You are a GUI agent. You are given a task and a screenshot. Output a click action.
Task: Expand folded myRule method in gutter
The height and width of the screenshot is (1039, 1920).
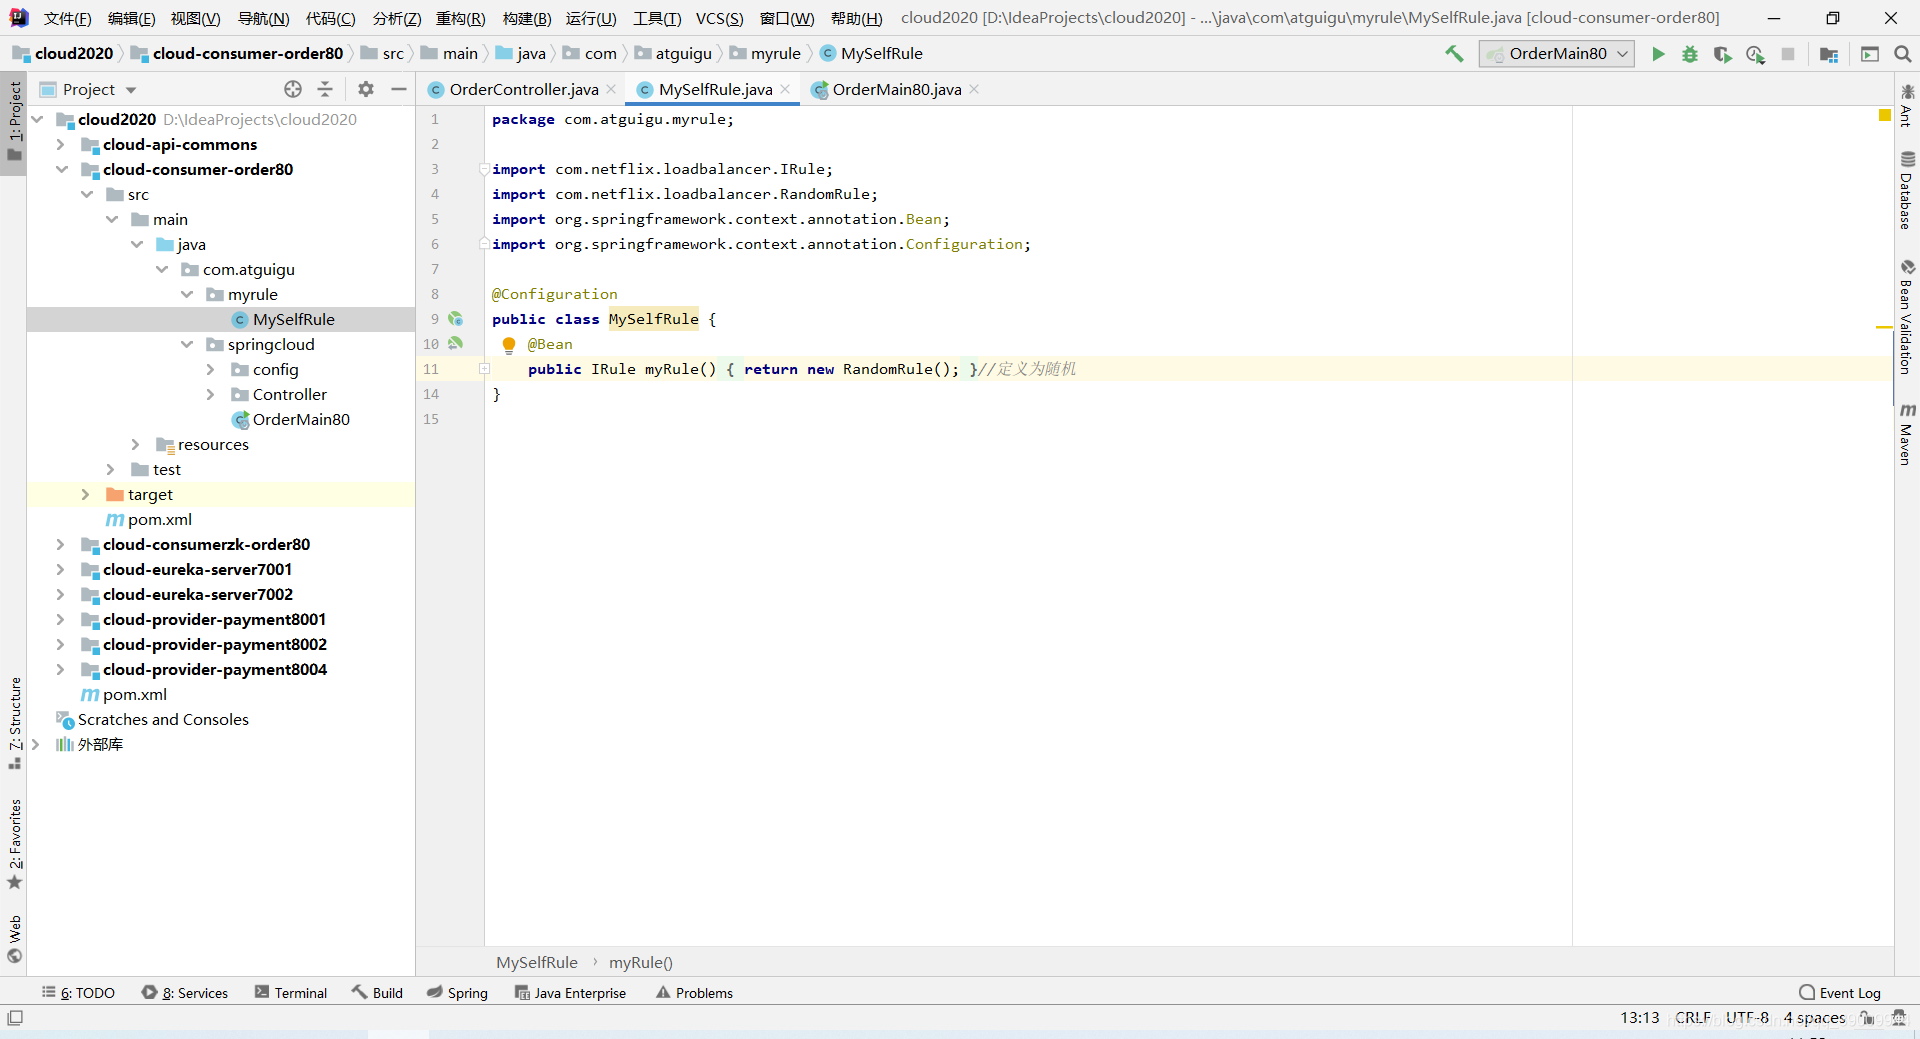pos(484,369)
